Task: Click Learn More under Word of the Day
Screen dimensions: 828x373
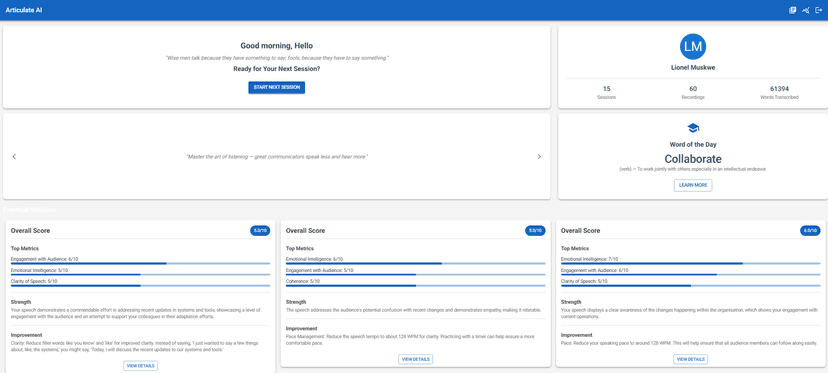Action: click(693, 185)
